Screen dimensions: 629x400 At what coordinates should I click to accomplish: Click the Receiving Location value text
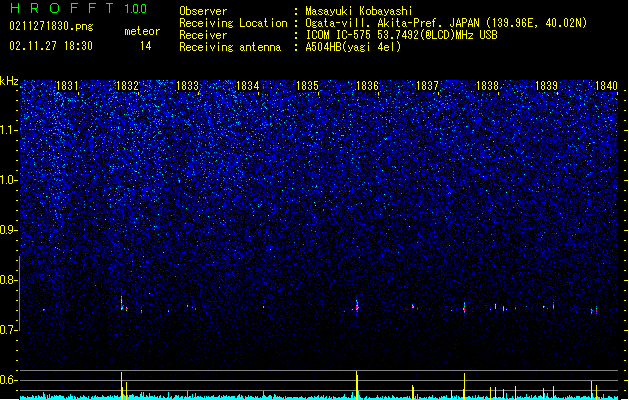click(x=446, y=23)
